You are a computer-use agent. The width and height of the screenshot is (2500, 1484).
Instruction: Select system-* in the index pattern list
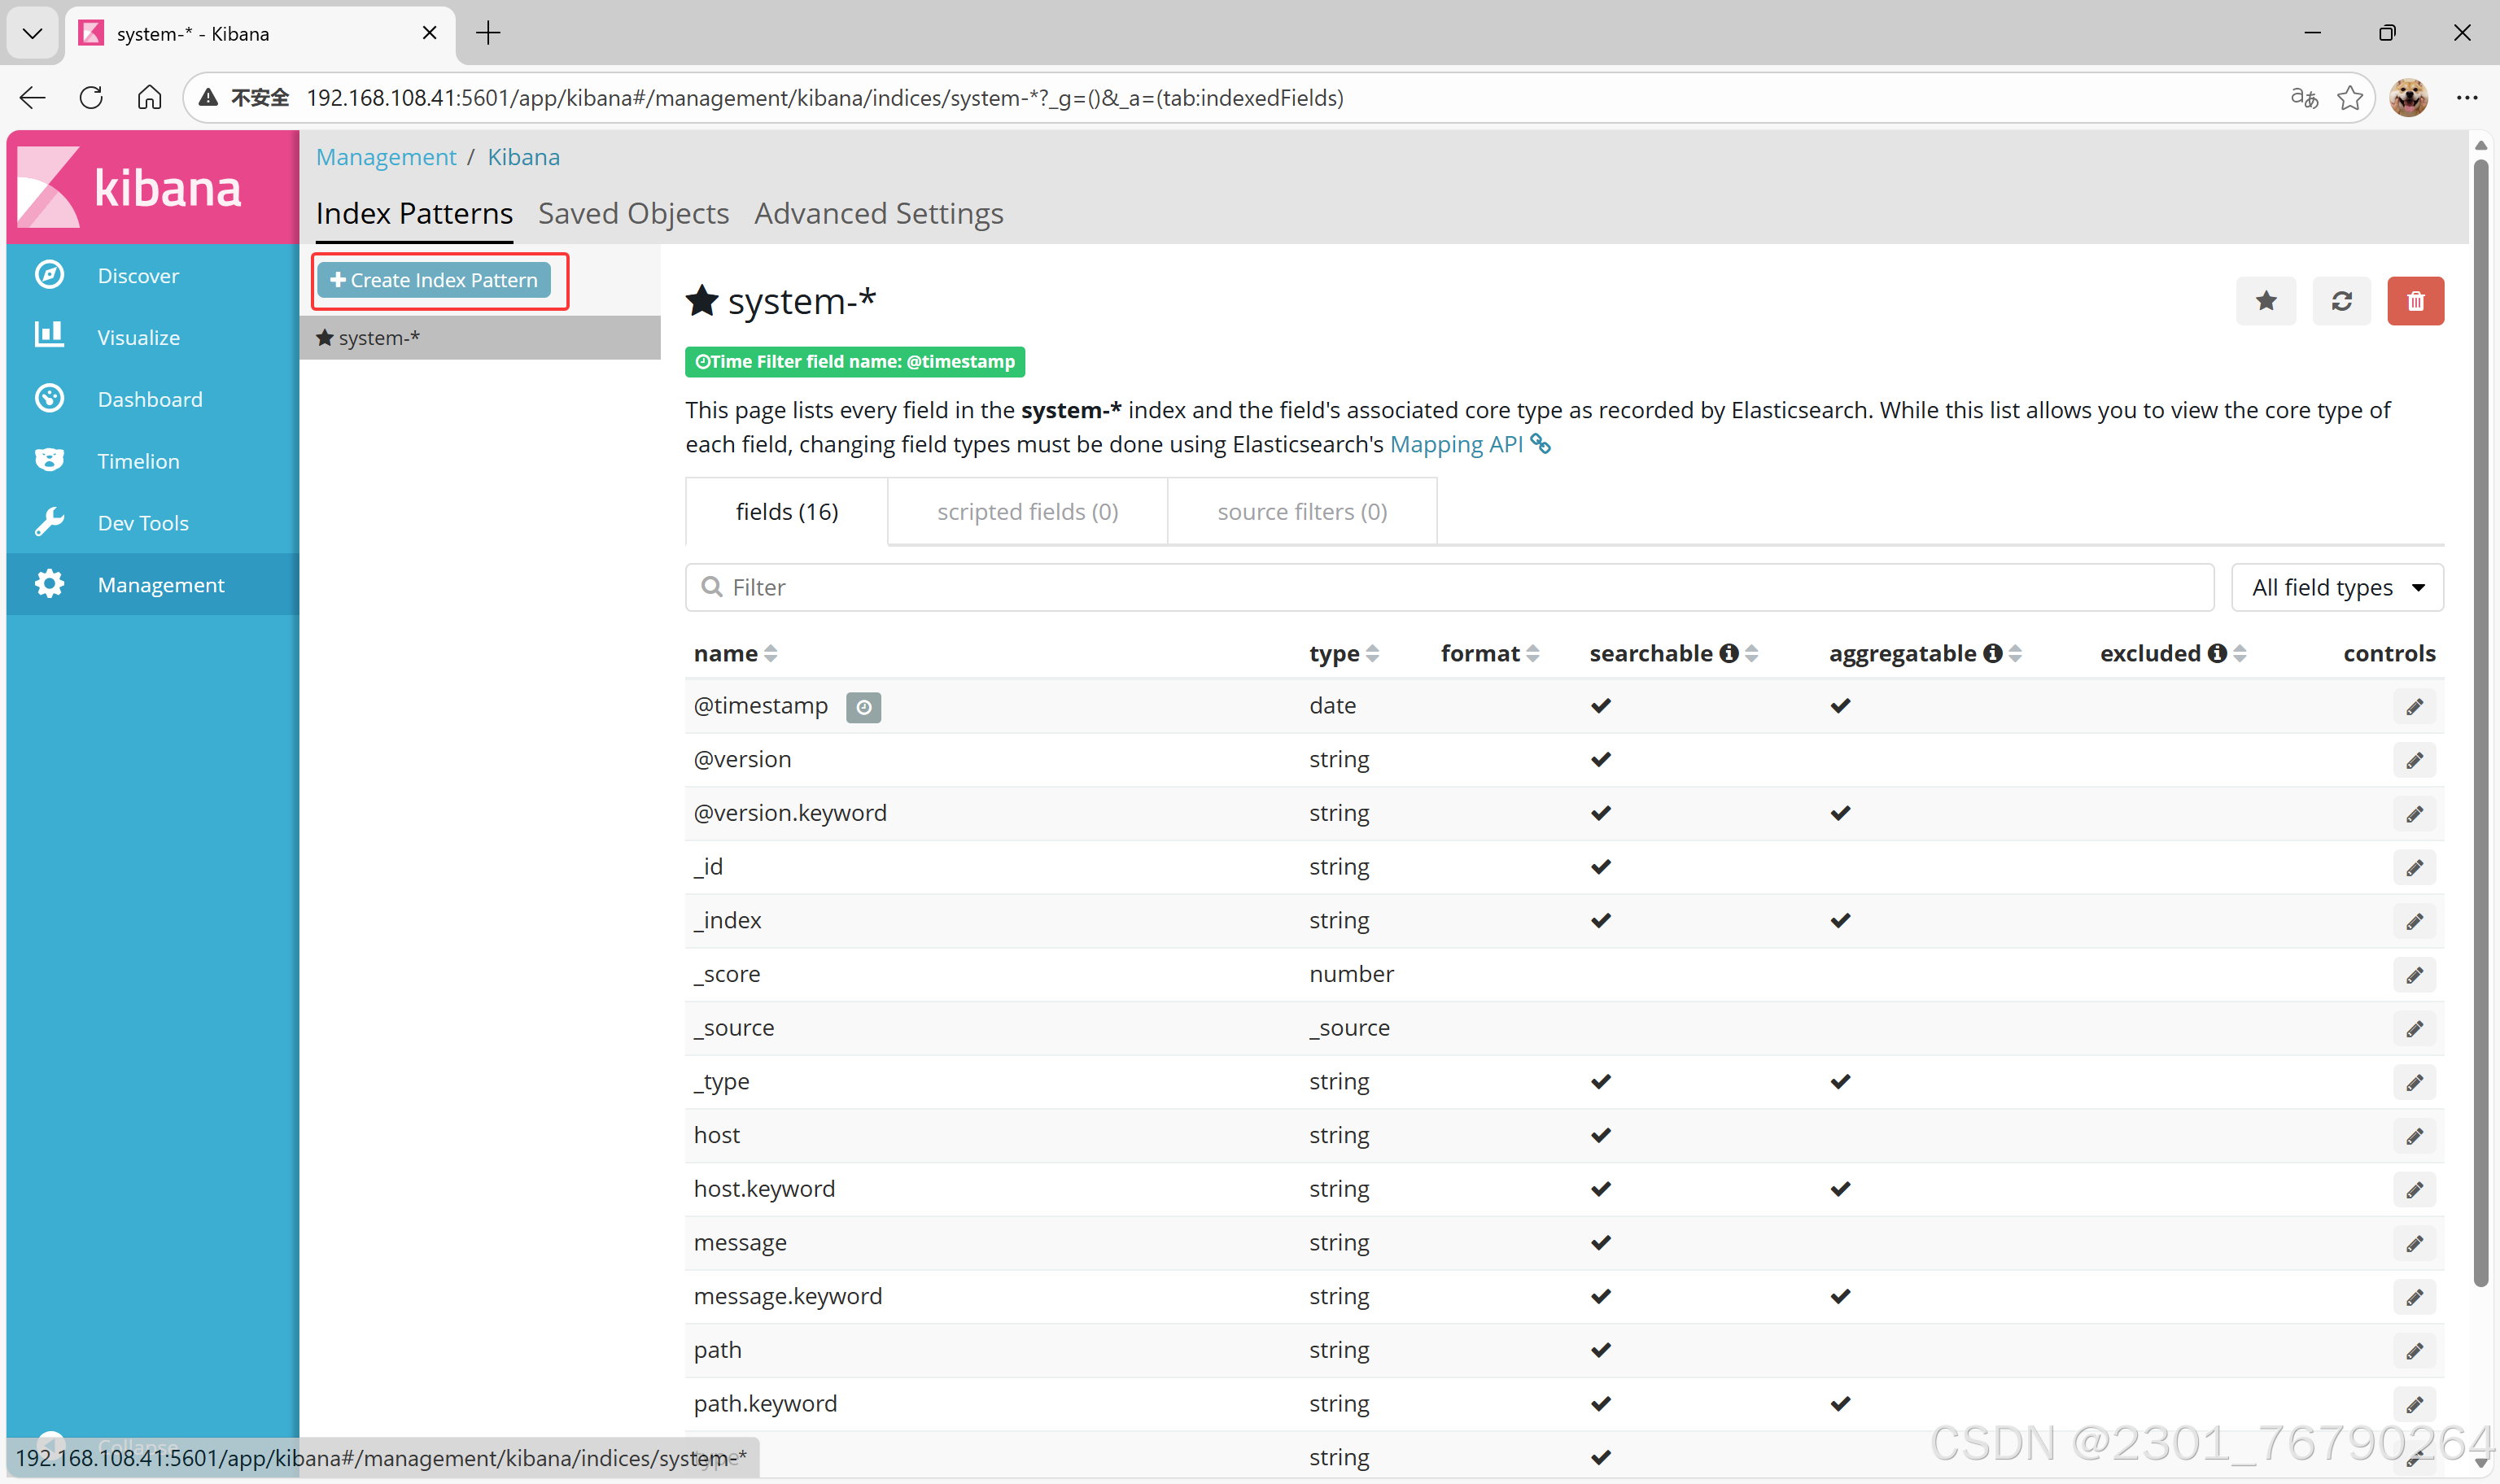pyautogui.click(x=480, y=338)
